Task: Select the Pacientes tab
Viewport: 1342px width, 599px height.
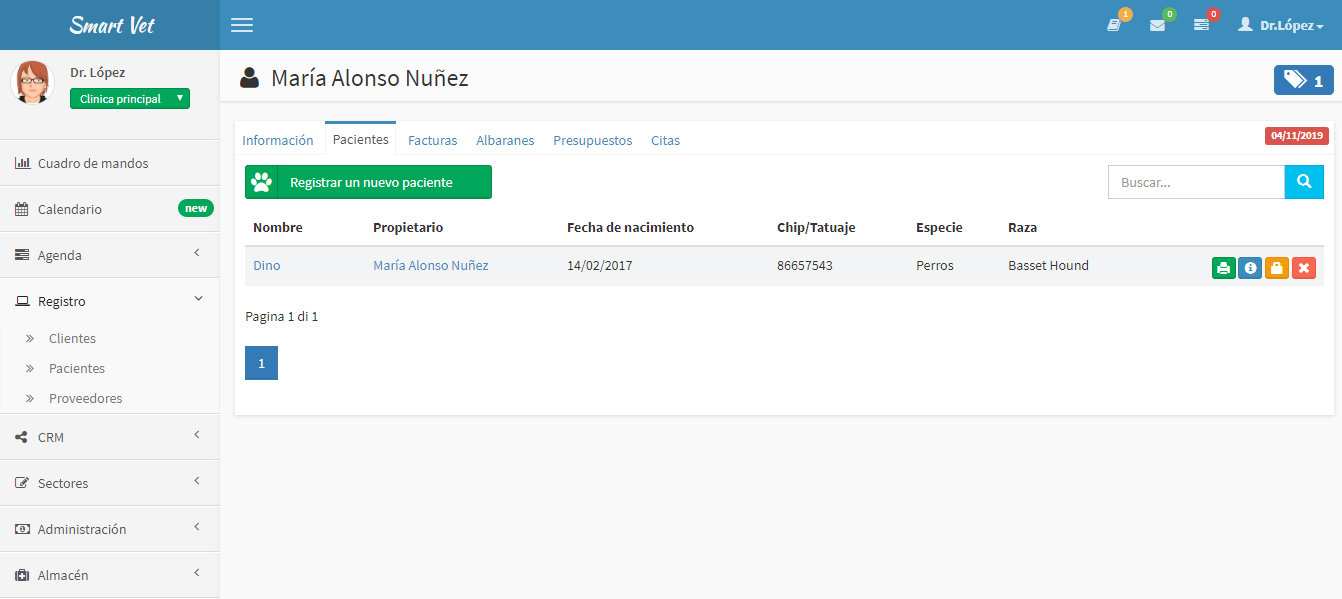Action: point(361,139)
